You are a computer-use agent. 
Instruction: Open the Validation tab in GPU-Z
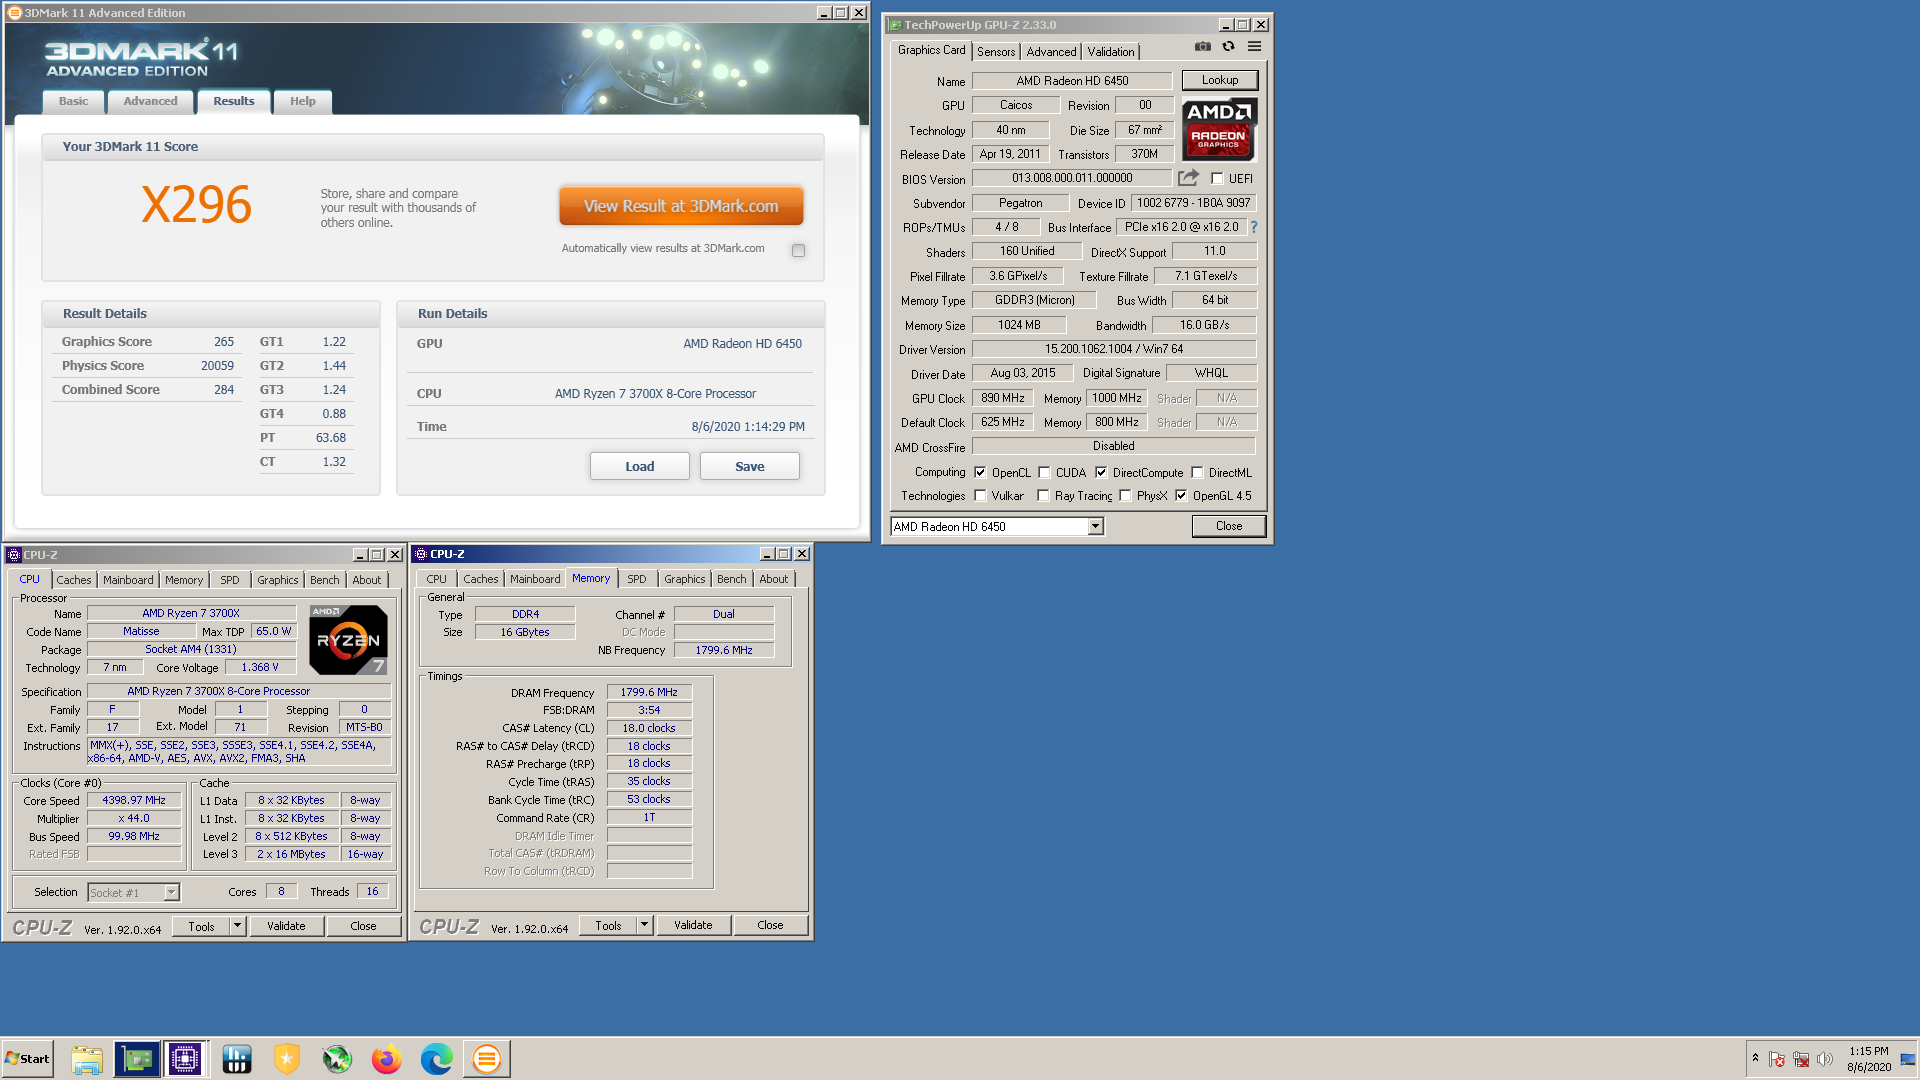(x=1111, y=52)
